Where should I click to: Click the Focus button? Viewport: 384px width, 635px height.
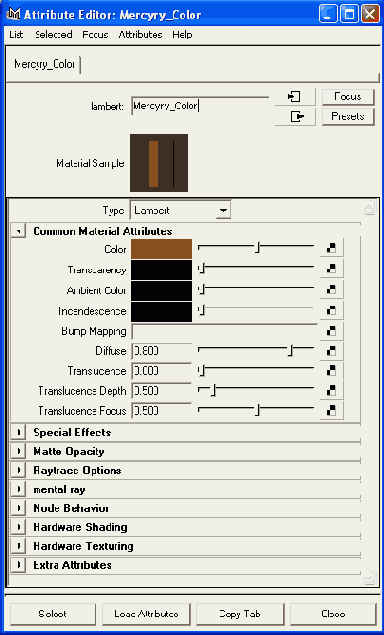(x=348, y=97)
